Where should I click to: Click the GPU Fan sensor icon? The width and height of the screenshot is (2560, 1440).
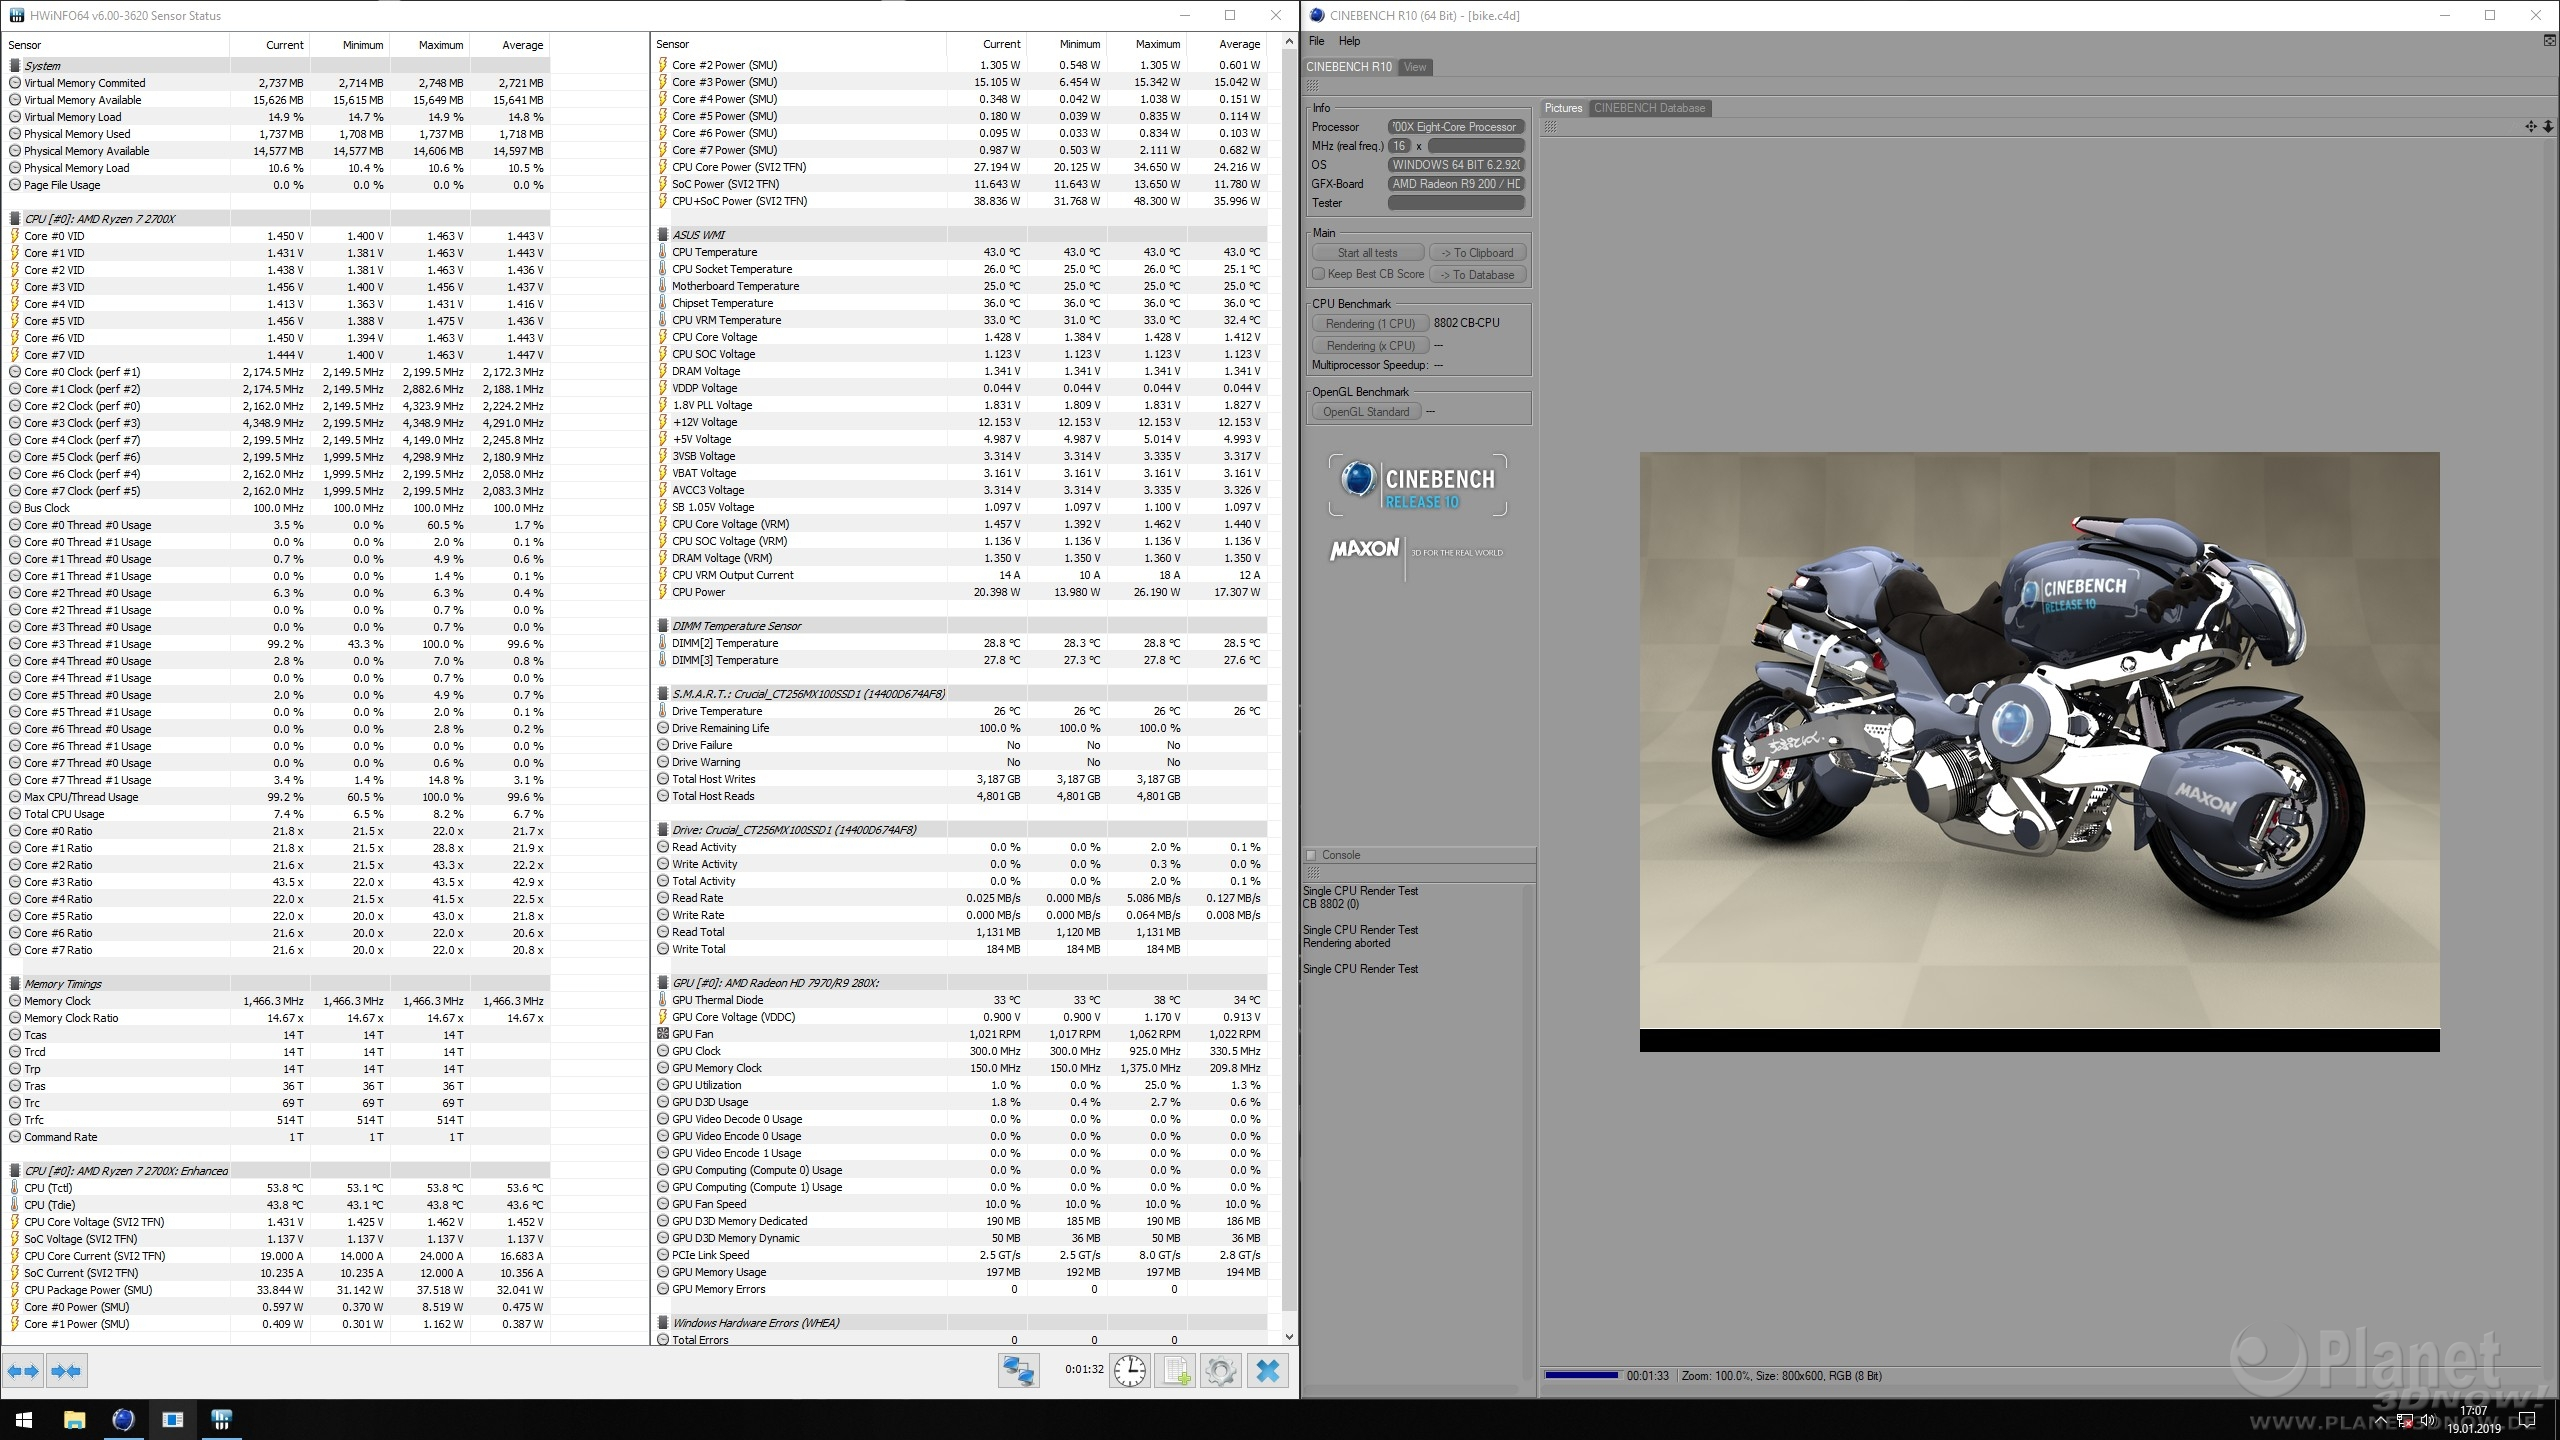click(x=663, y=1034)
